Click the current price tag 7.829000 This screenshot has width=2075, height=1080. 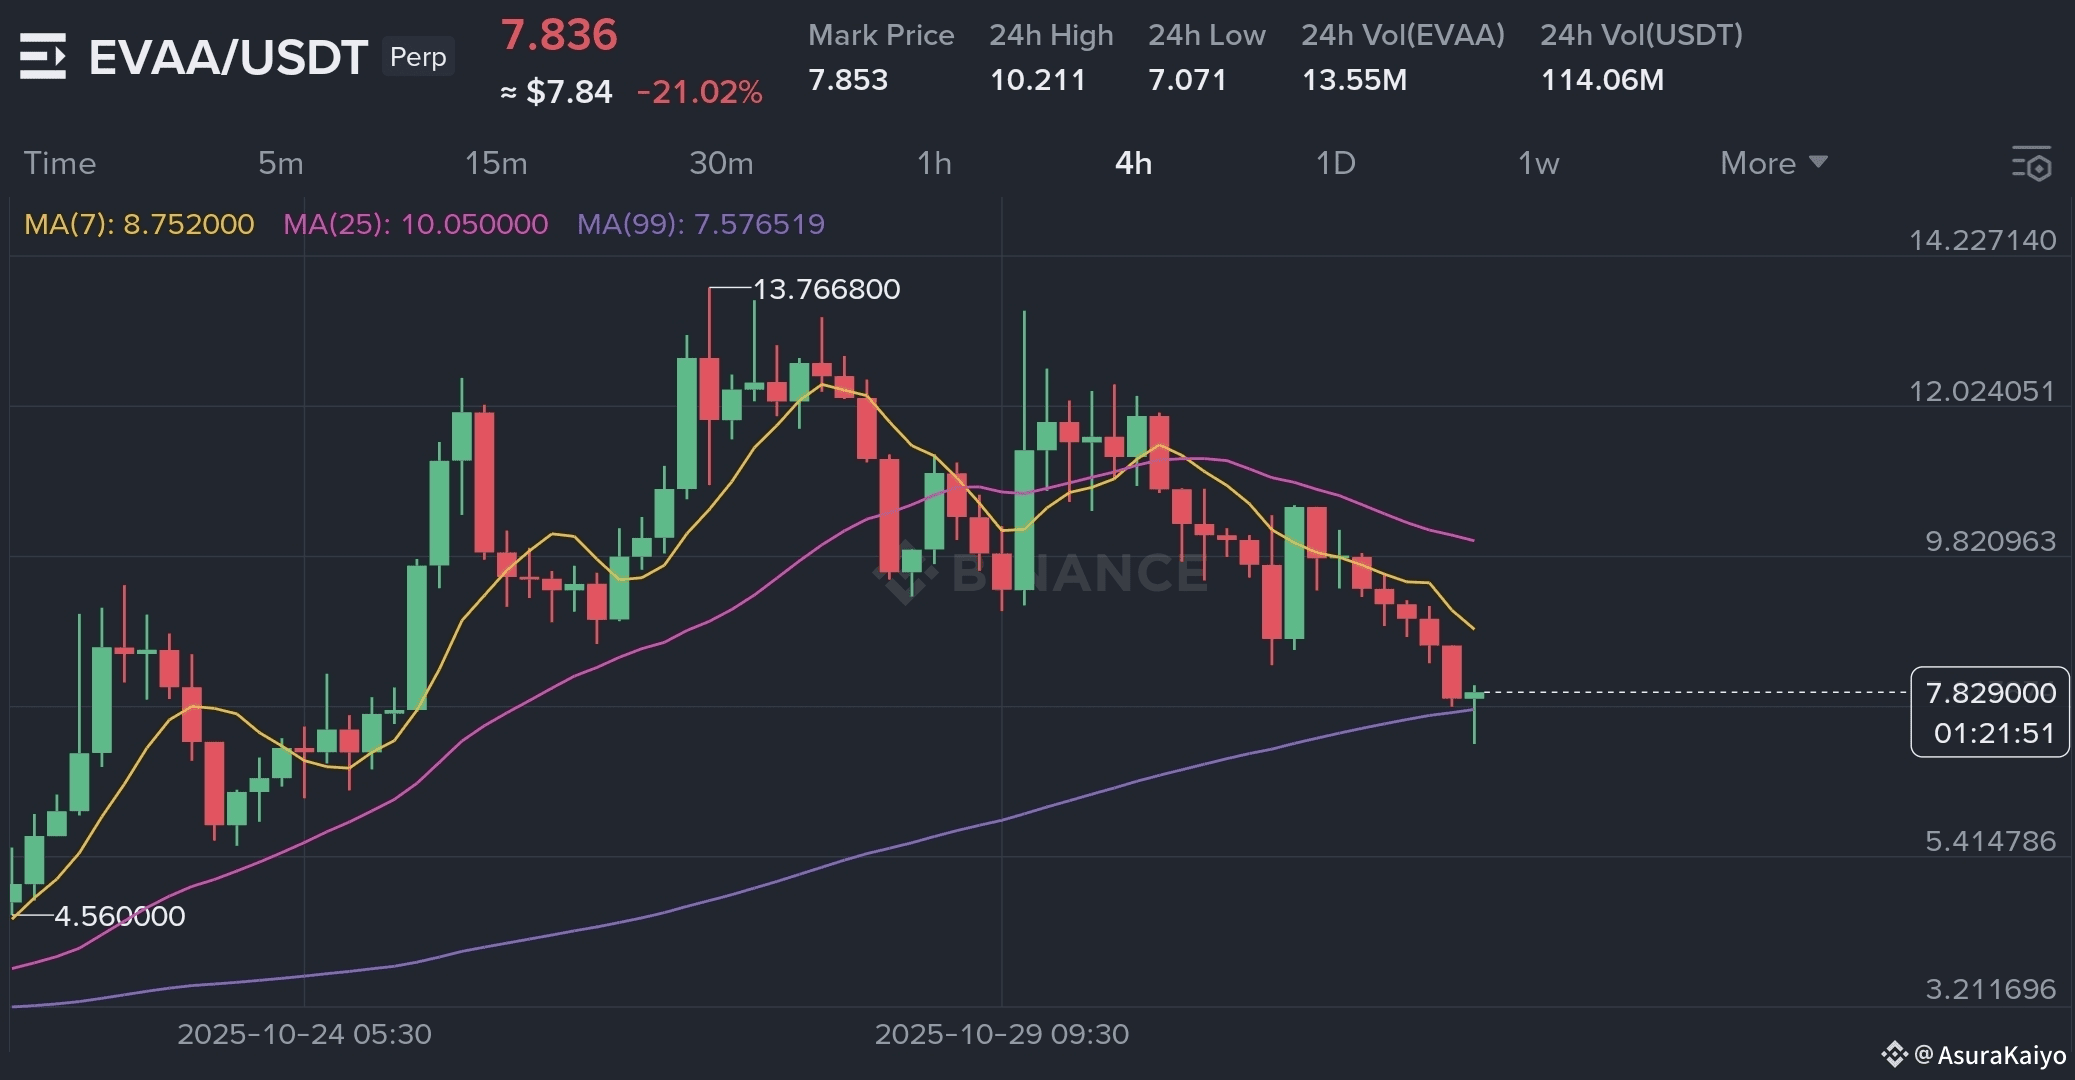click(1990, 693)
